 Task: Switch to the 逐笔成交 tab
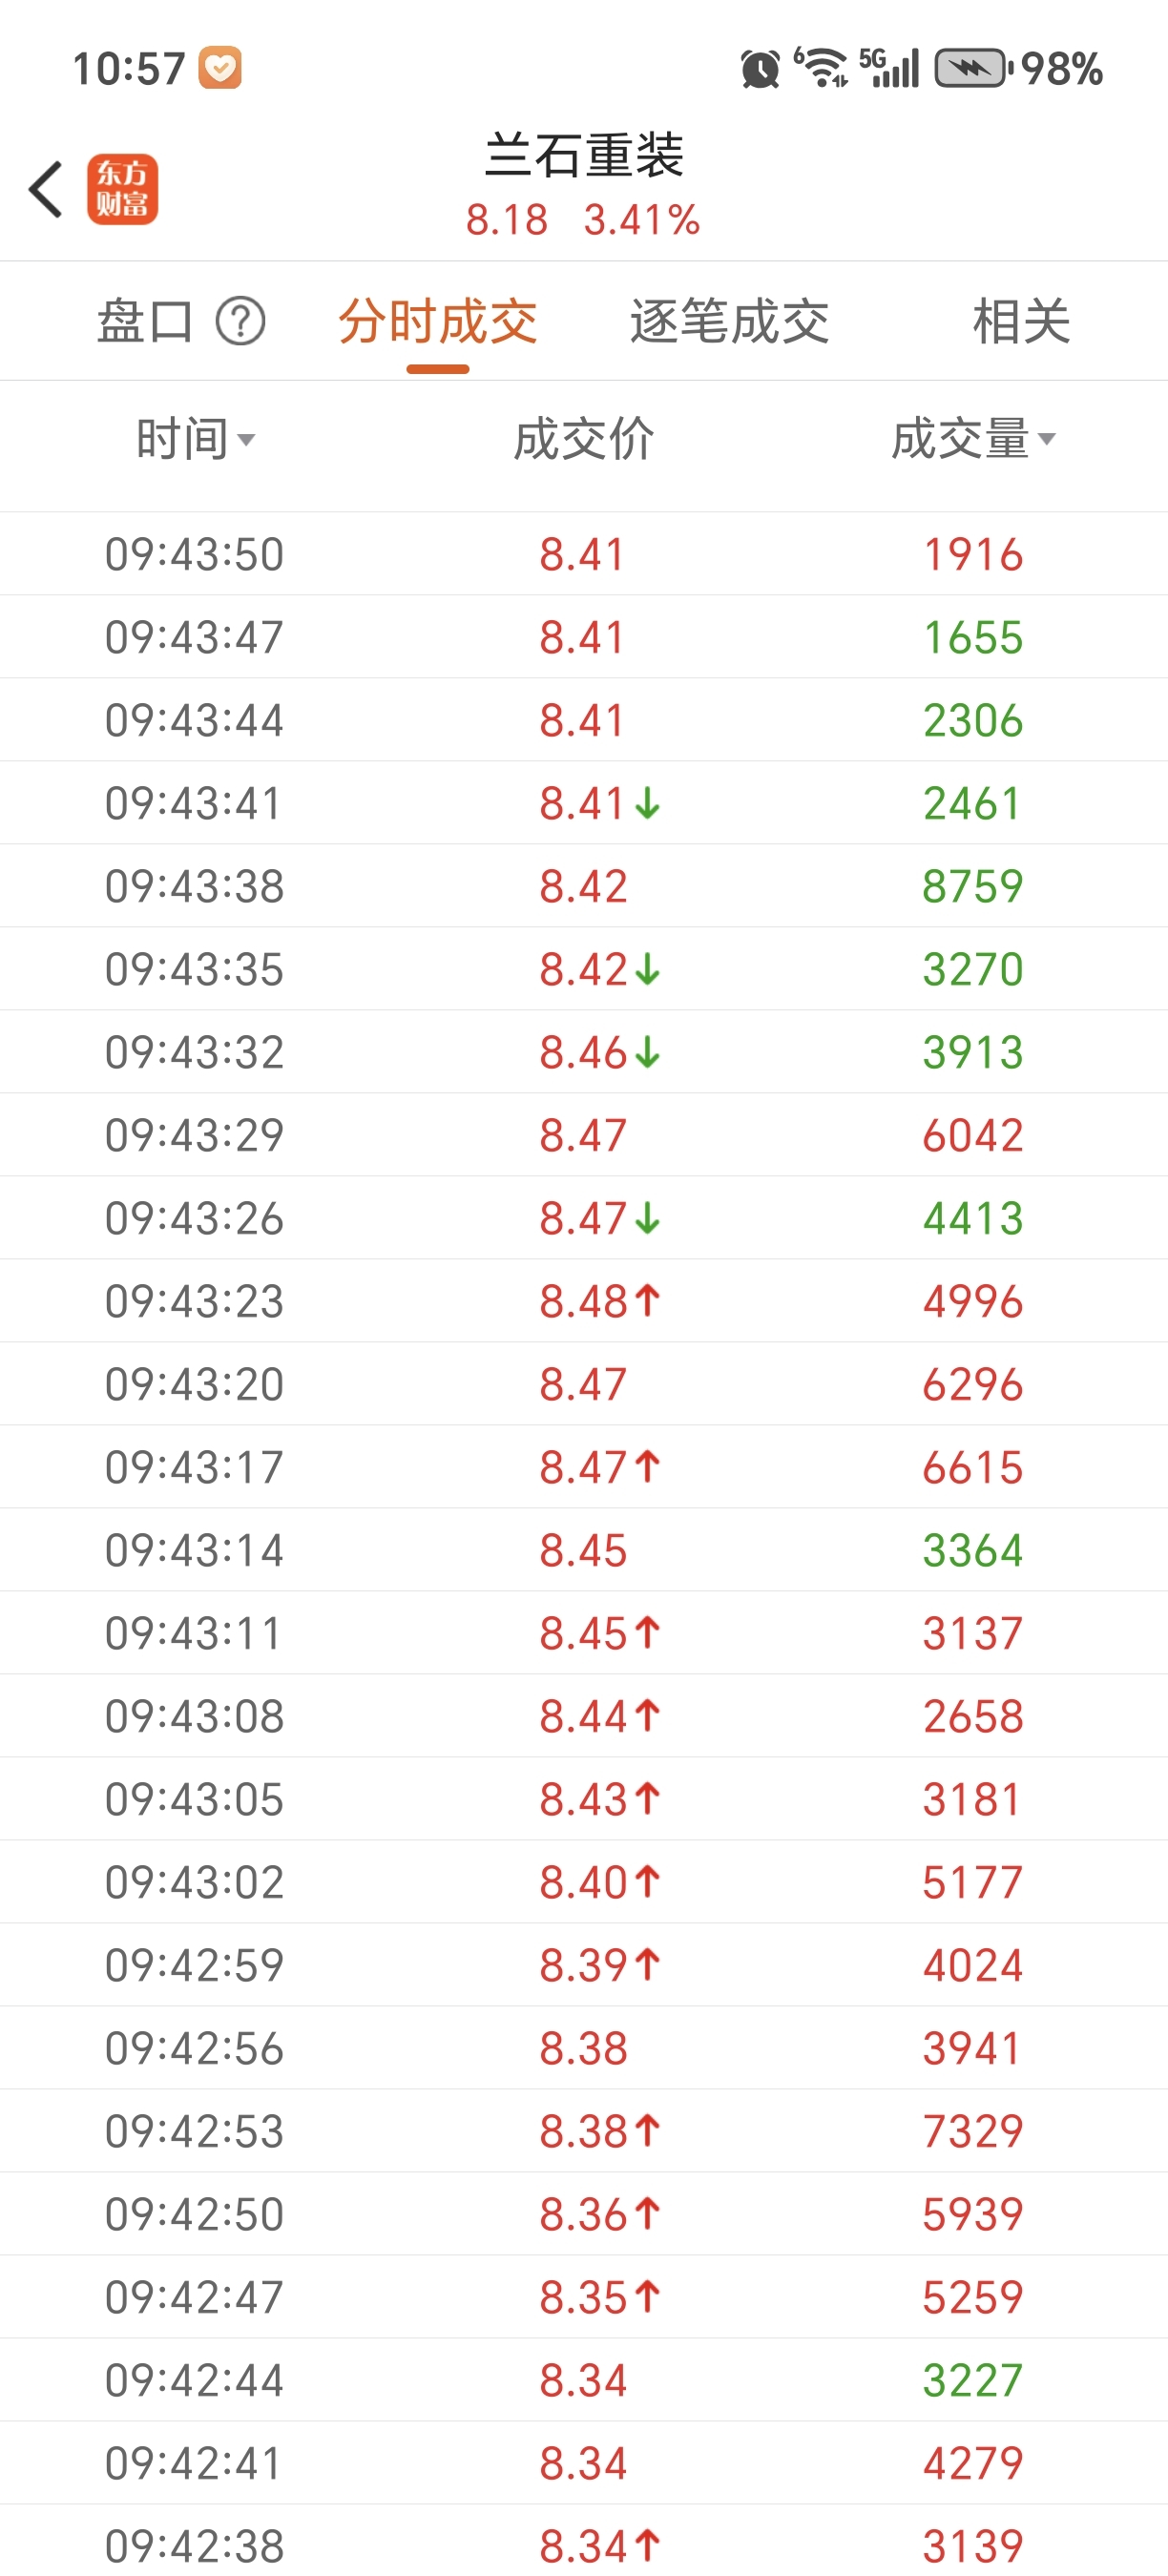click(730, 322)
